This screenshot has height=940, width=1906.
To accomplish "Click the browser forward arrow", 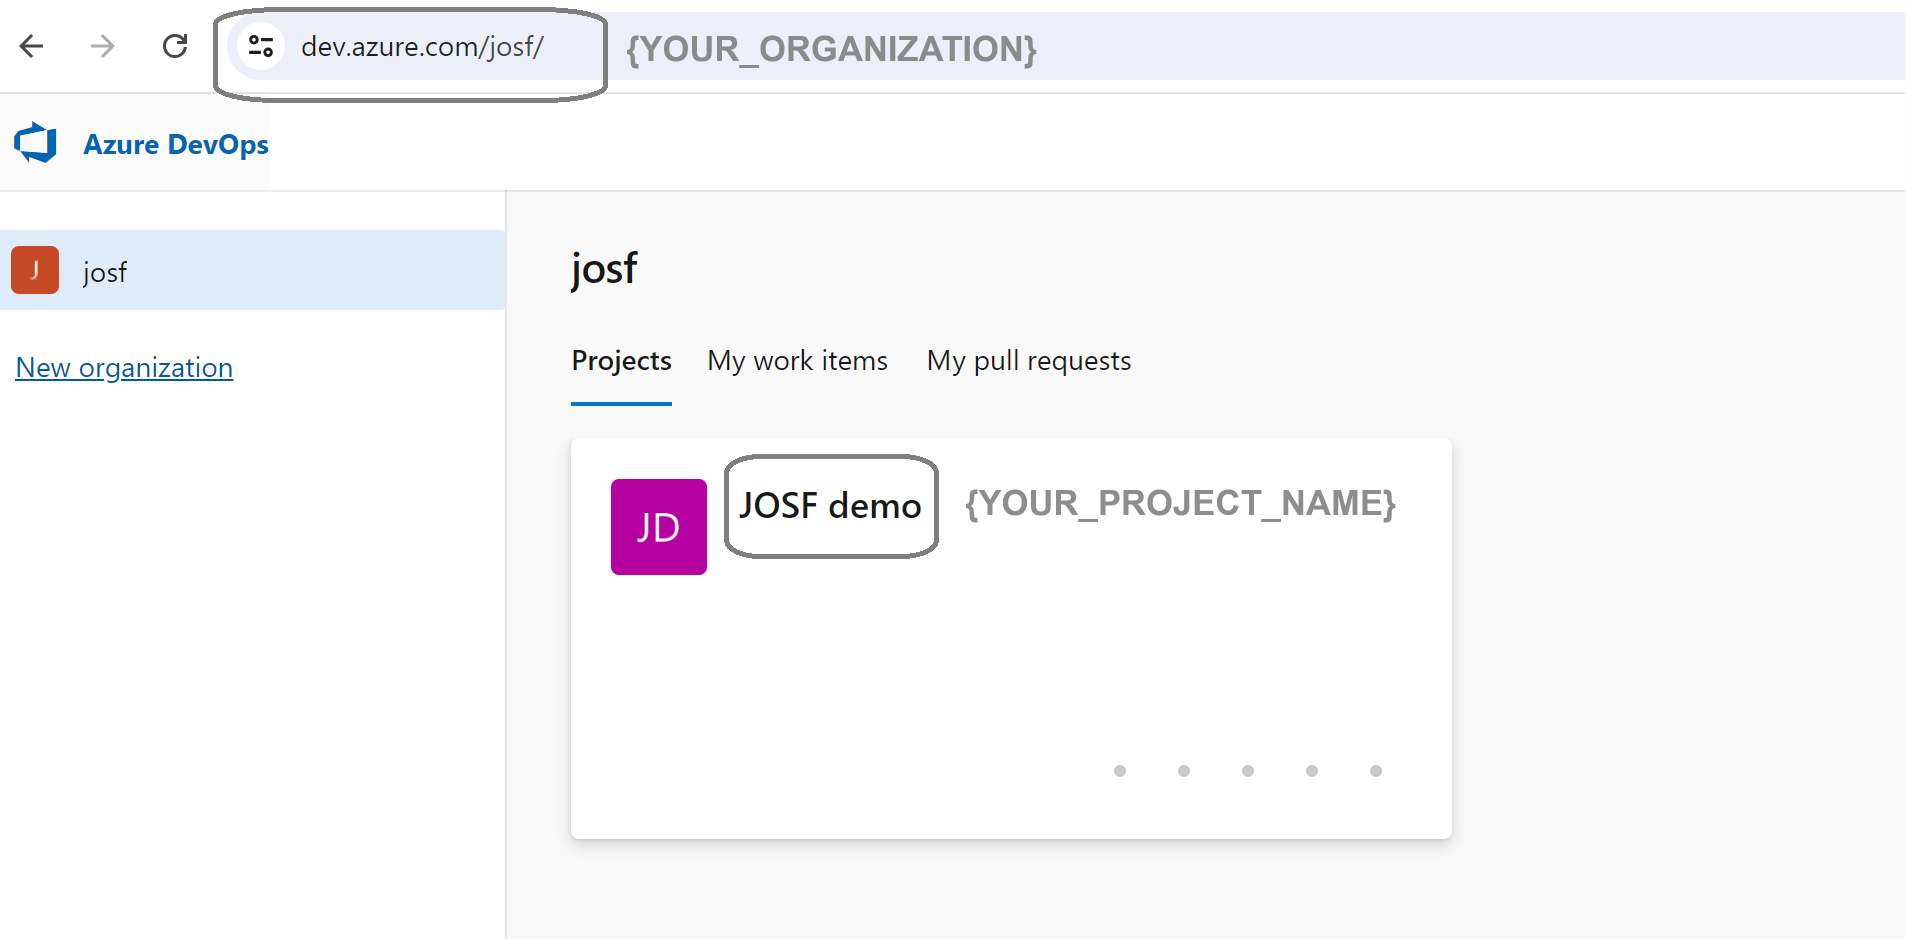I will click(102, 46).
